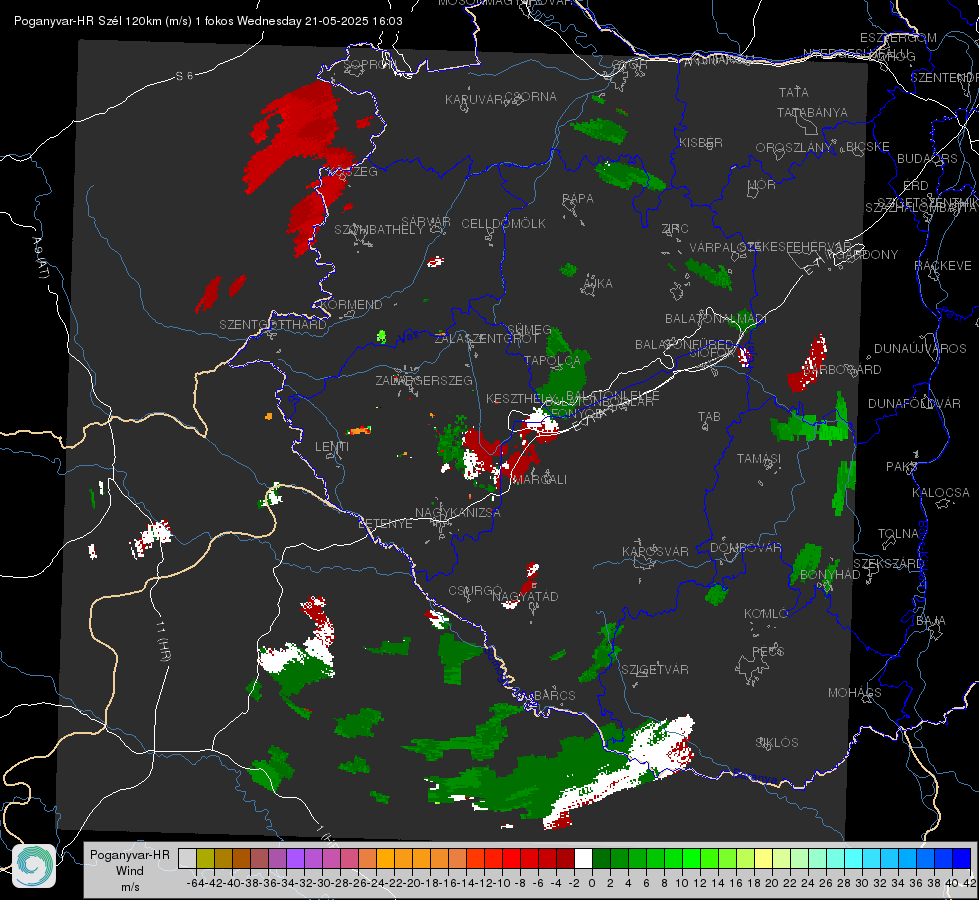
Task: Click the TAB town label
Action: [x=709, y=417]
